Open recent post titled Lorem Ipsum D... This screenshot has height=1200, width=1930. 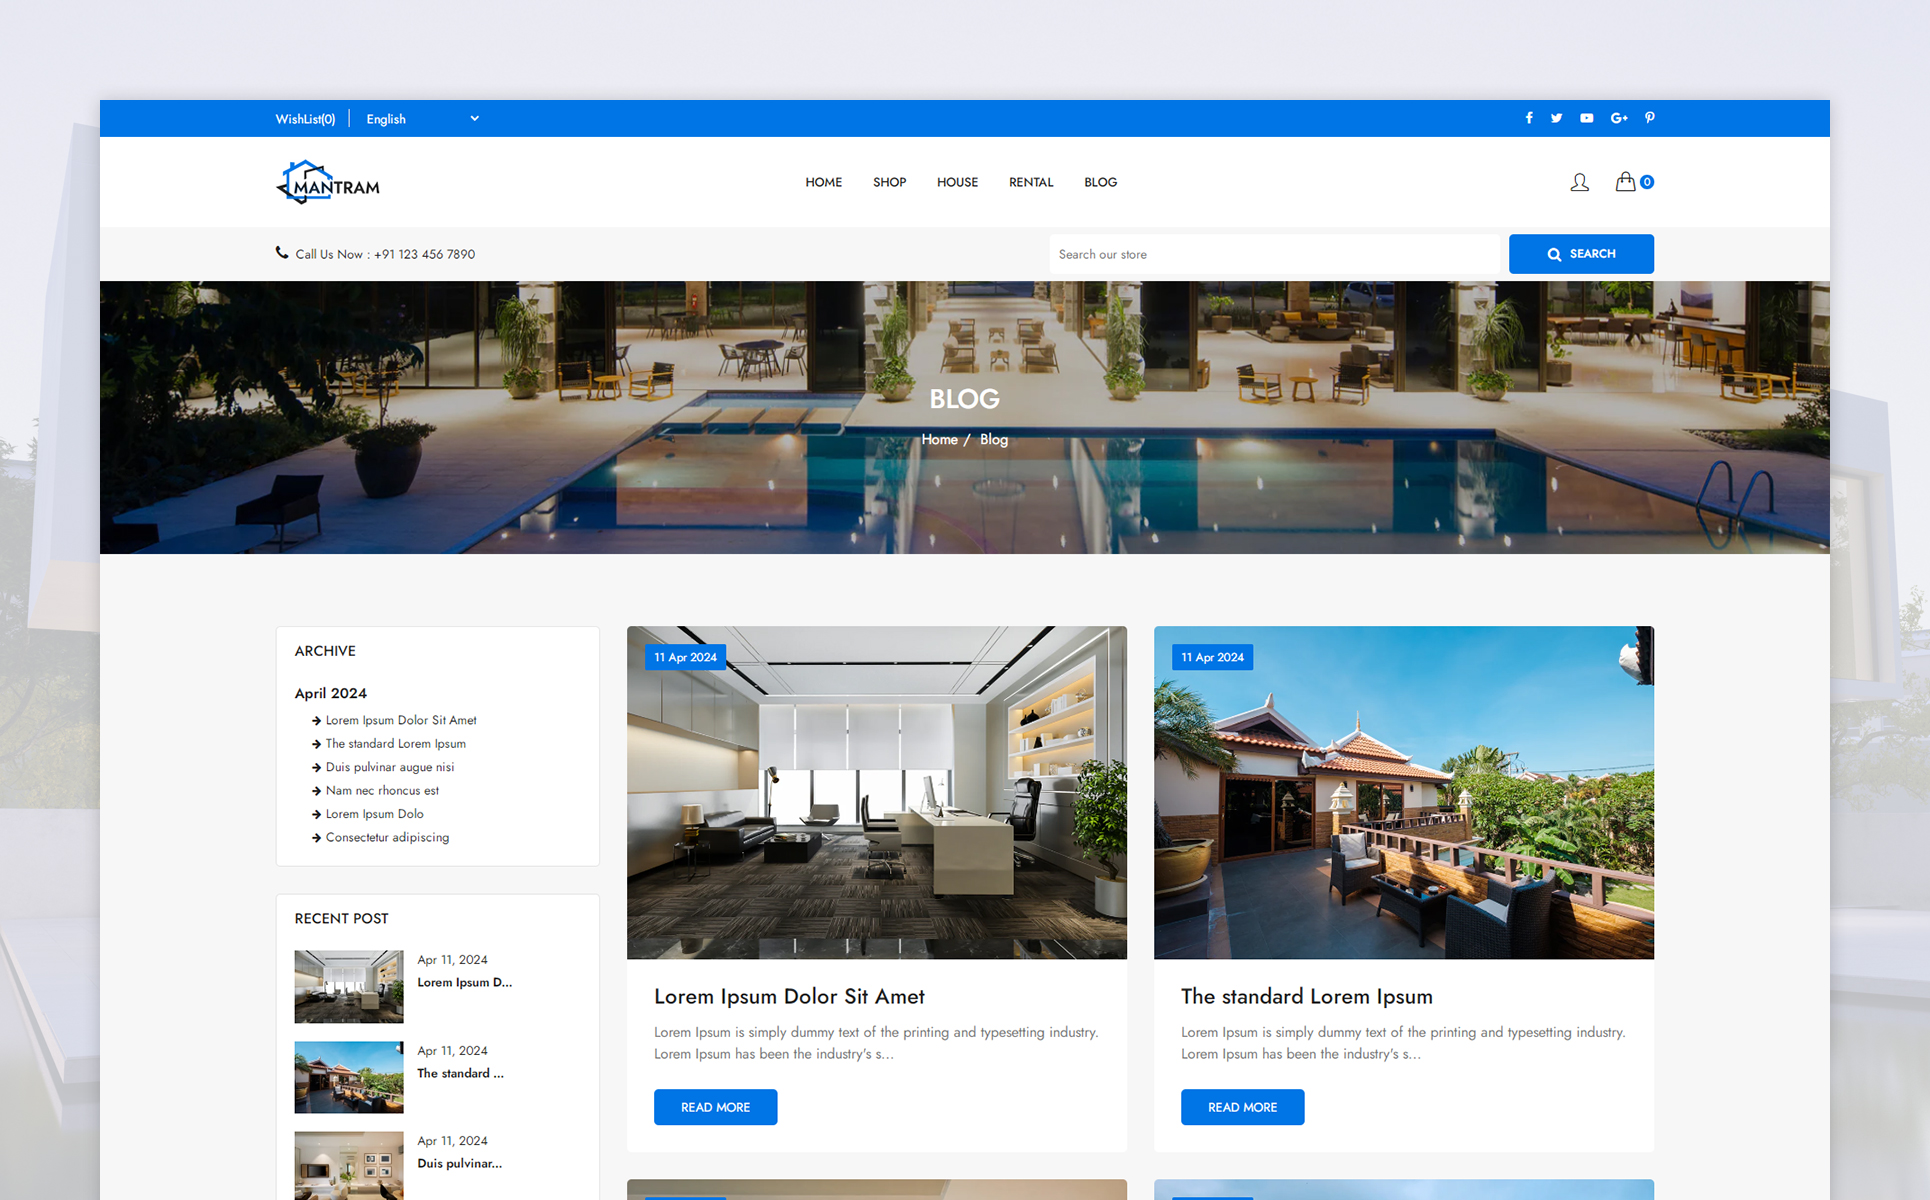[465, 983]
